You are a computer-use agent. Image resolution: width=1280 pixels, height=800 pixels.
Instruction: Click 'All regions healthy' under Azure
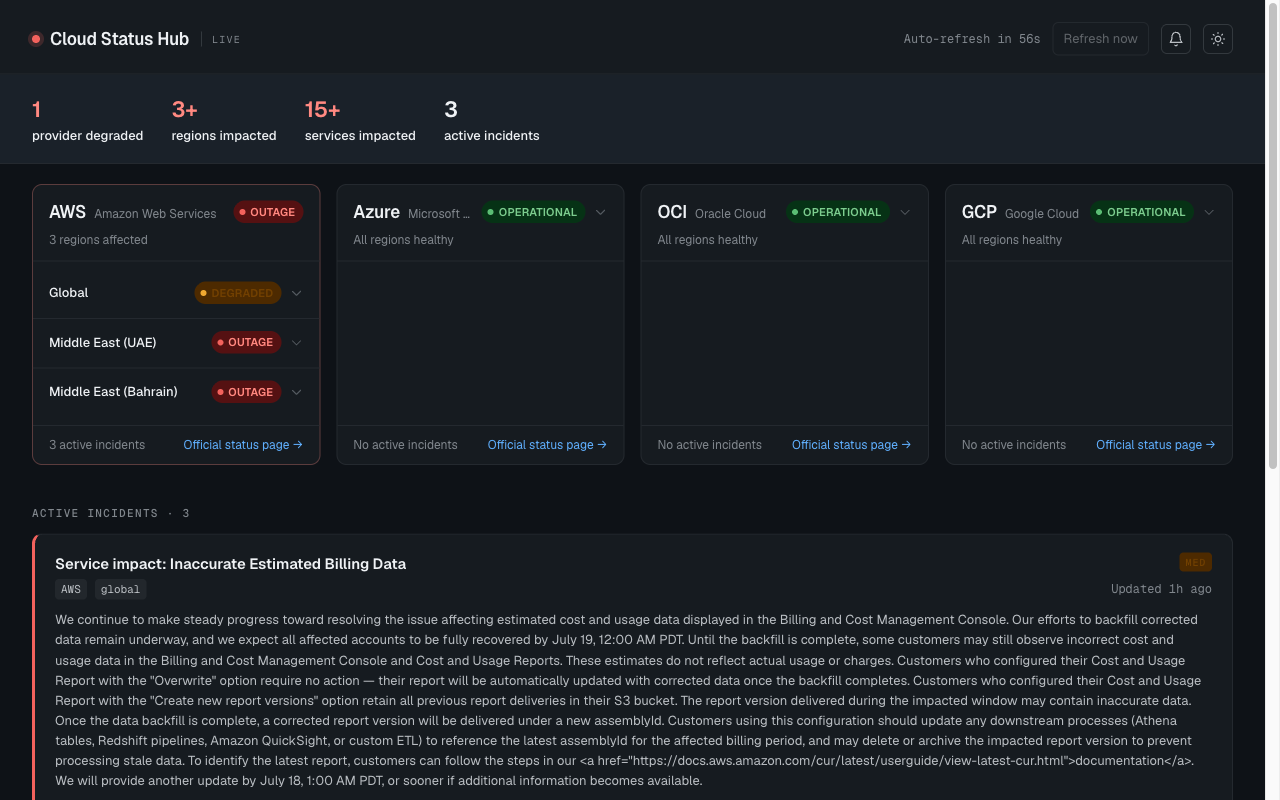[x=403, y=240]
